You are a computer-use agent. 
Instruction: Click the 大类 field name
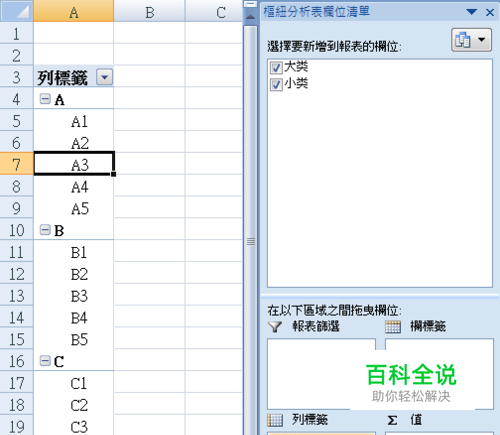point(296,66)
